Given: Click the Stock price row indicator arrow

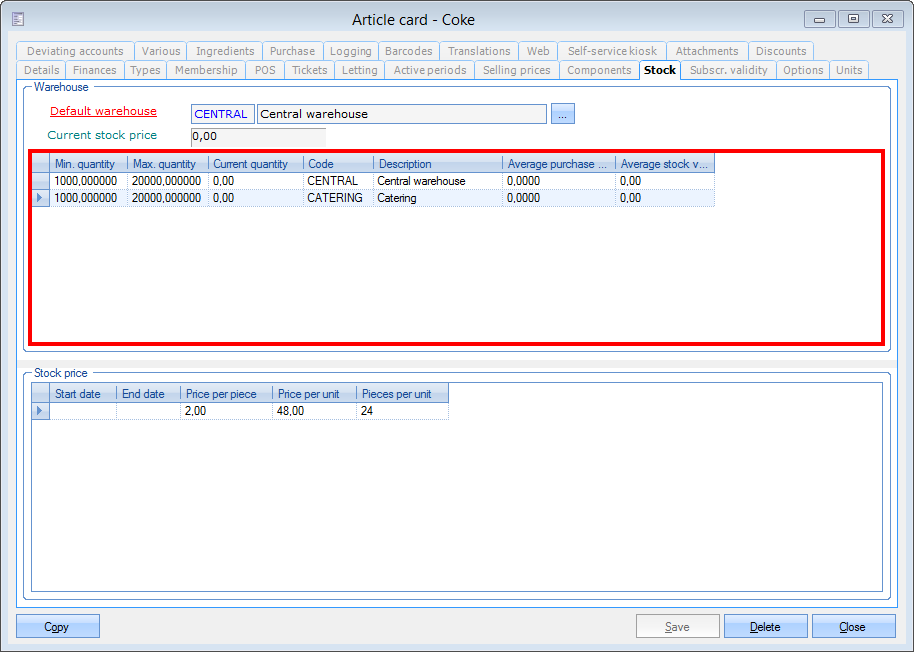Looking at the screenshot, I should [40, 411].
